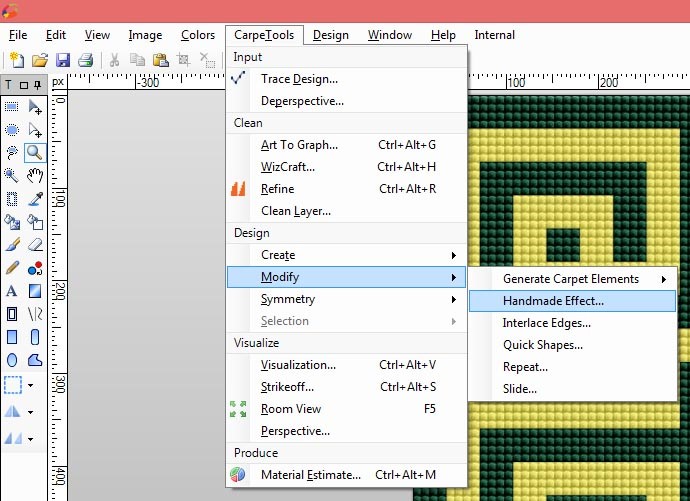This screenshot has width=690, height=501.
Task: Select the Ellipse shape tool
Action: pyautogui.click(x=12, y=360)
